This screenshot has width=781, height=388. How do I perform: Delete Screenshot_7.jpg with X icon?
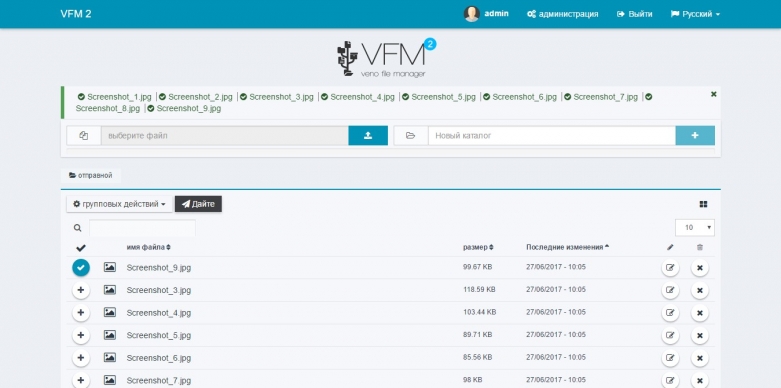(x=700, y=381)
